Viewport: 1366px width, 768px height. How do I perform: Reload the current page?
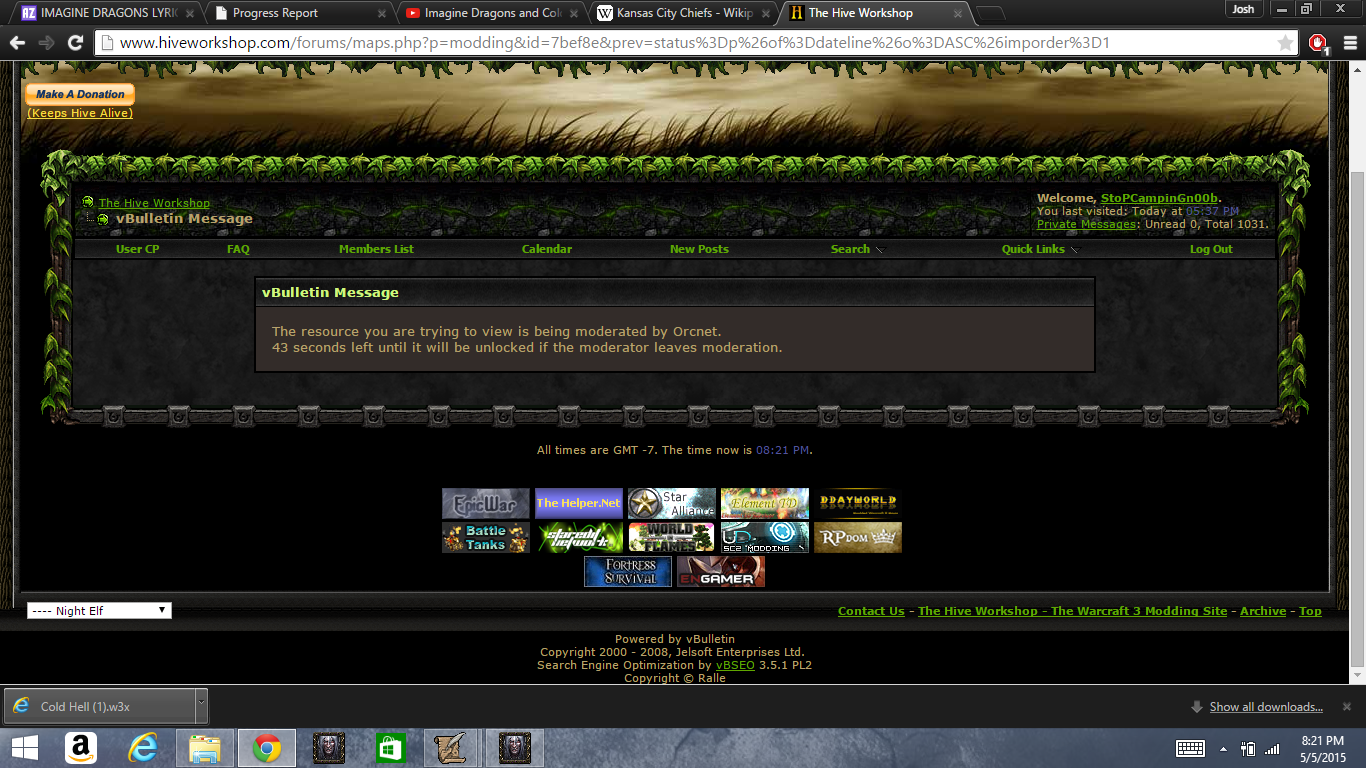75,43
